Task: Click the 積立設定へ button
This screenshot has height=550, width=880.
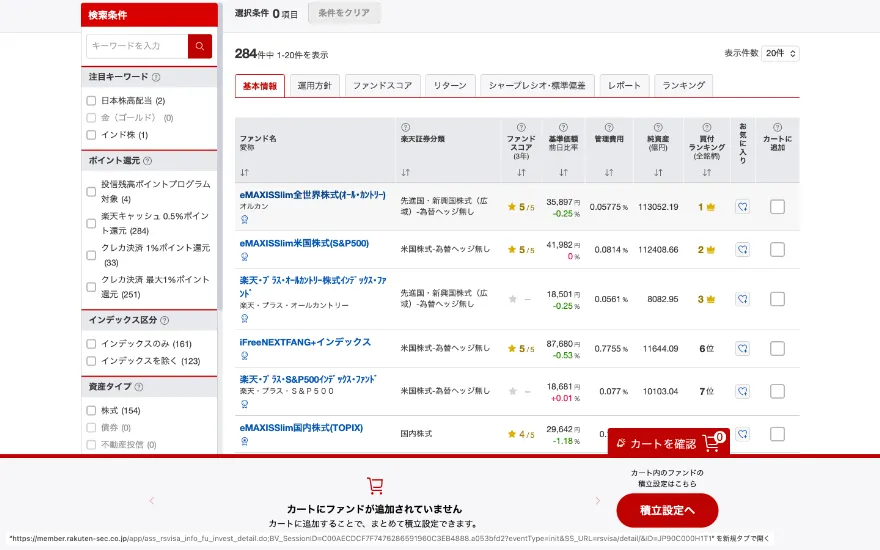Action: tap(667, 510)
